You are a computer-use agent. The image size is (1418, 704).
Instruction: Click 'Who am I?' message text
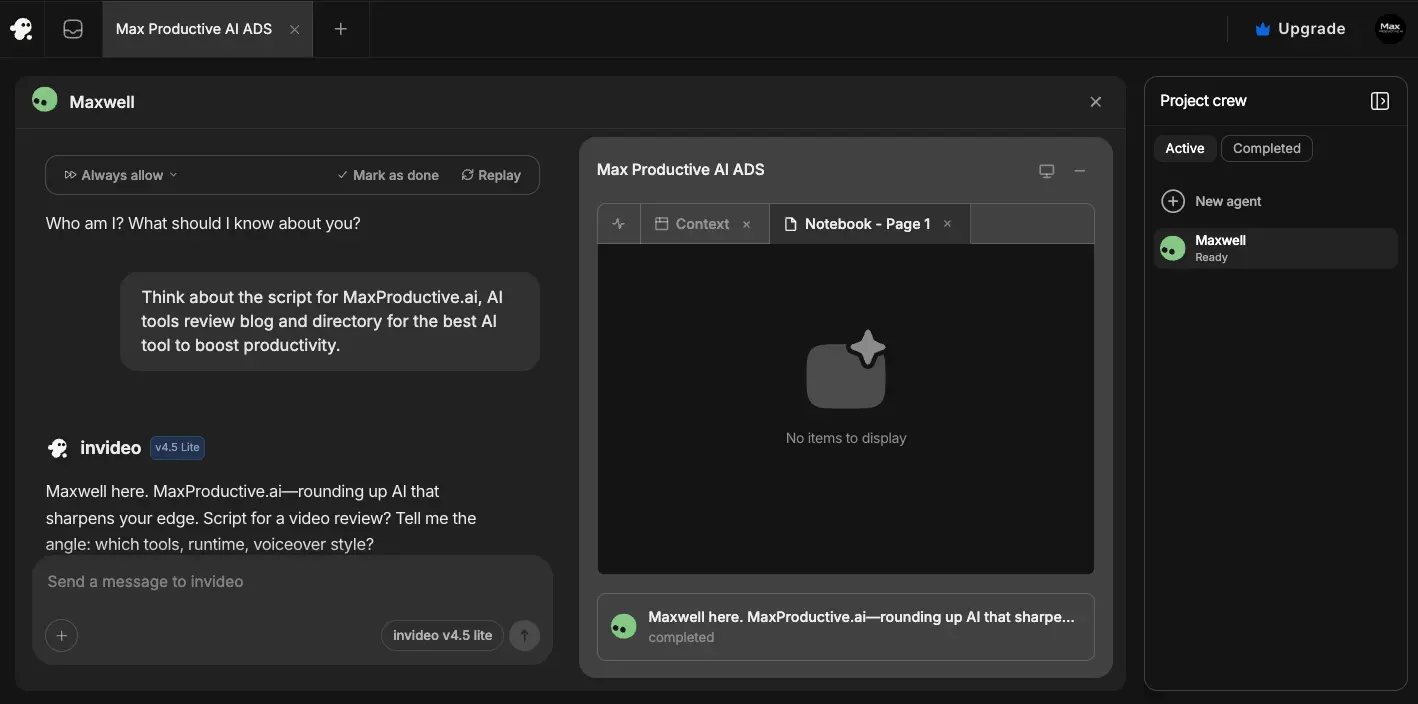[203, 223]
